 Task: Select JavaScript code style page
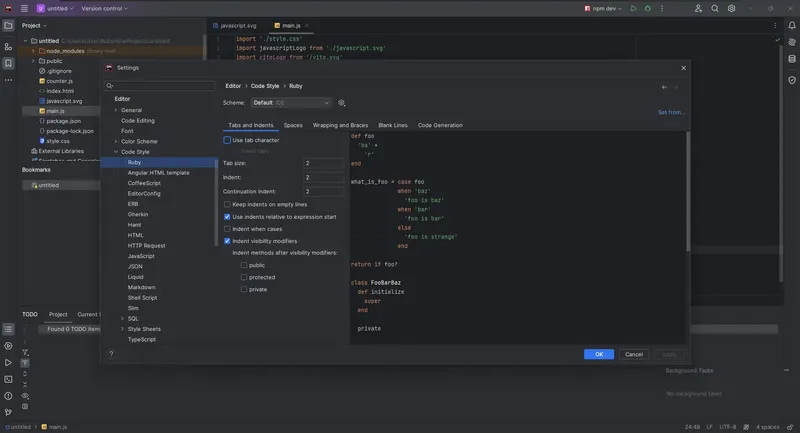click(x=141, y=256)
